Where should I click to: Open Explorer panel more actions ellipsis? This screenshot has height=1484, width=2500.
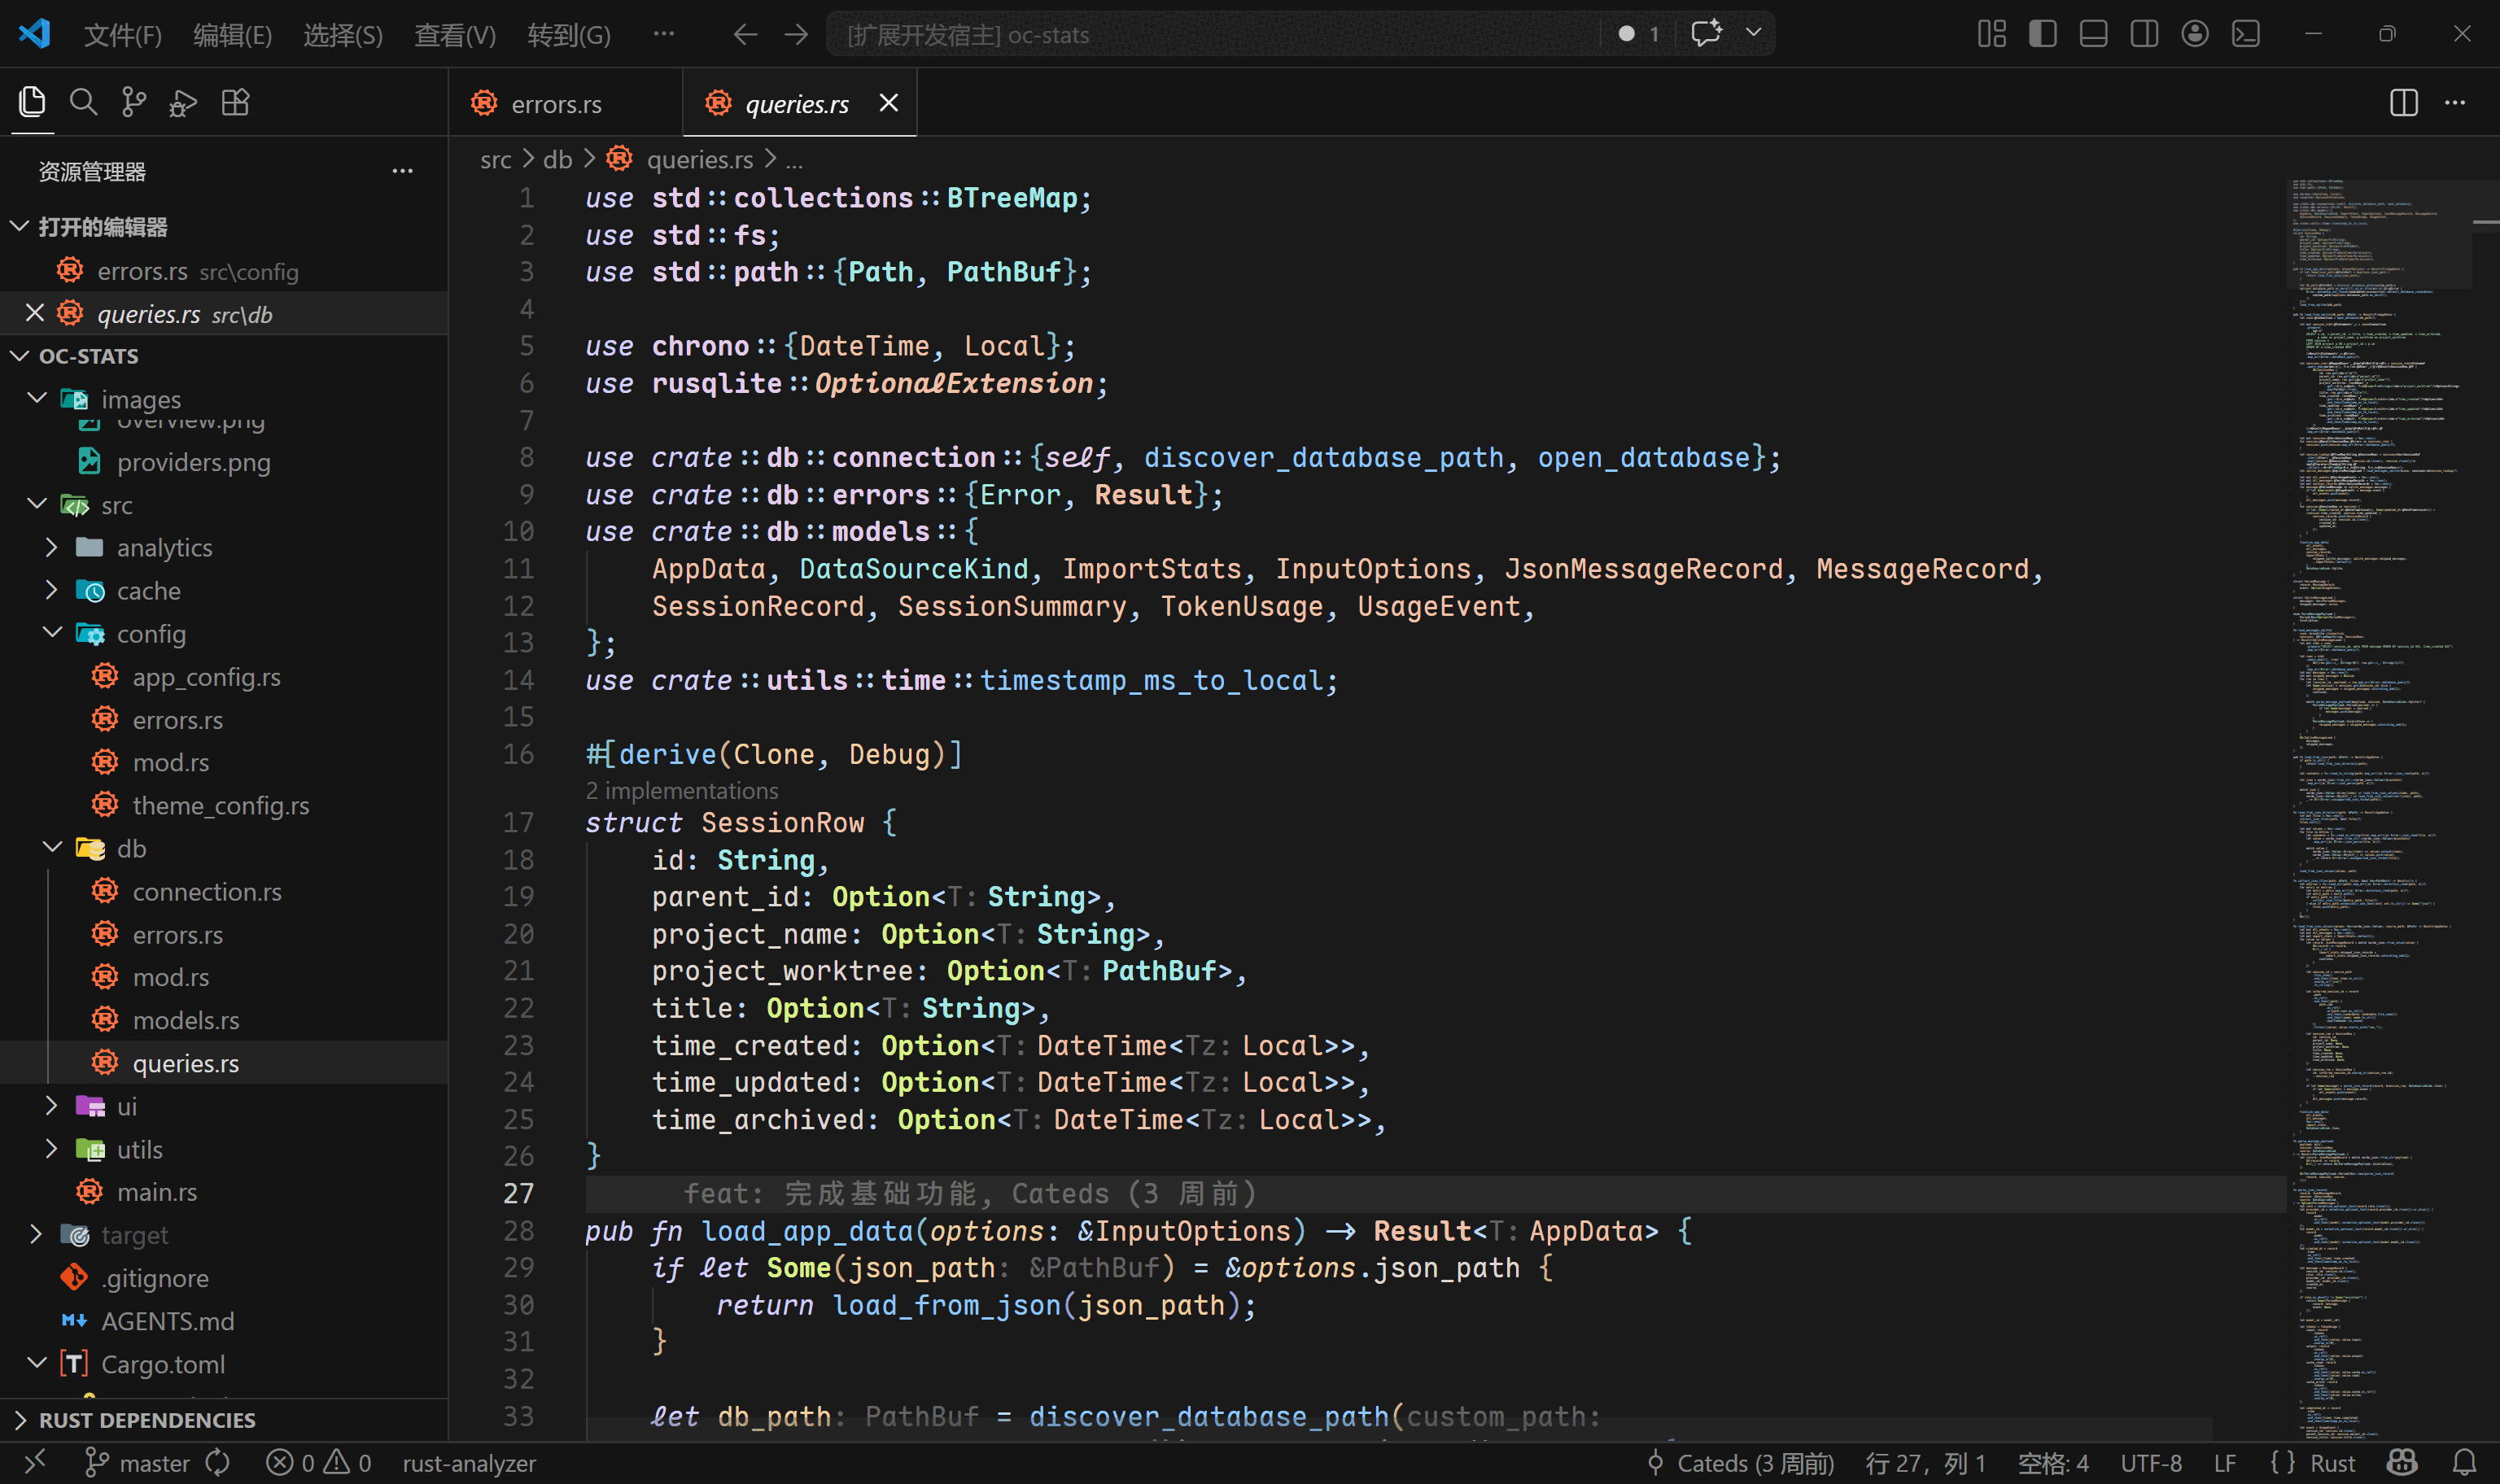pyautogui.click(x=402, y=171)
